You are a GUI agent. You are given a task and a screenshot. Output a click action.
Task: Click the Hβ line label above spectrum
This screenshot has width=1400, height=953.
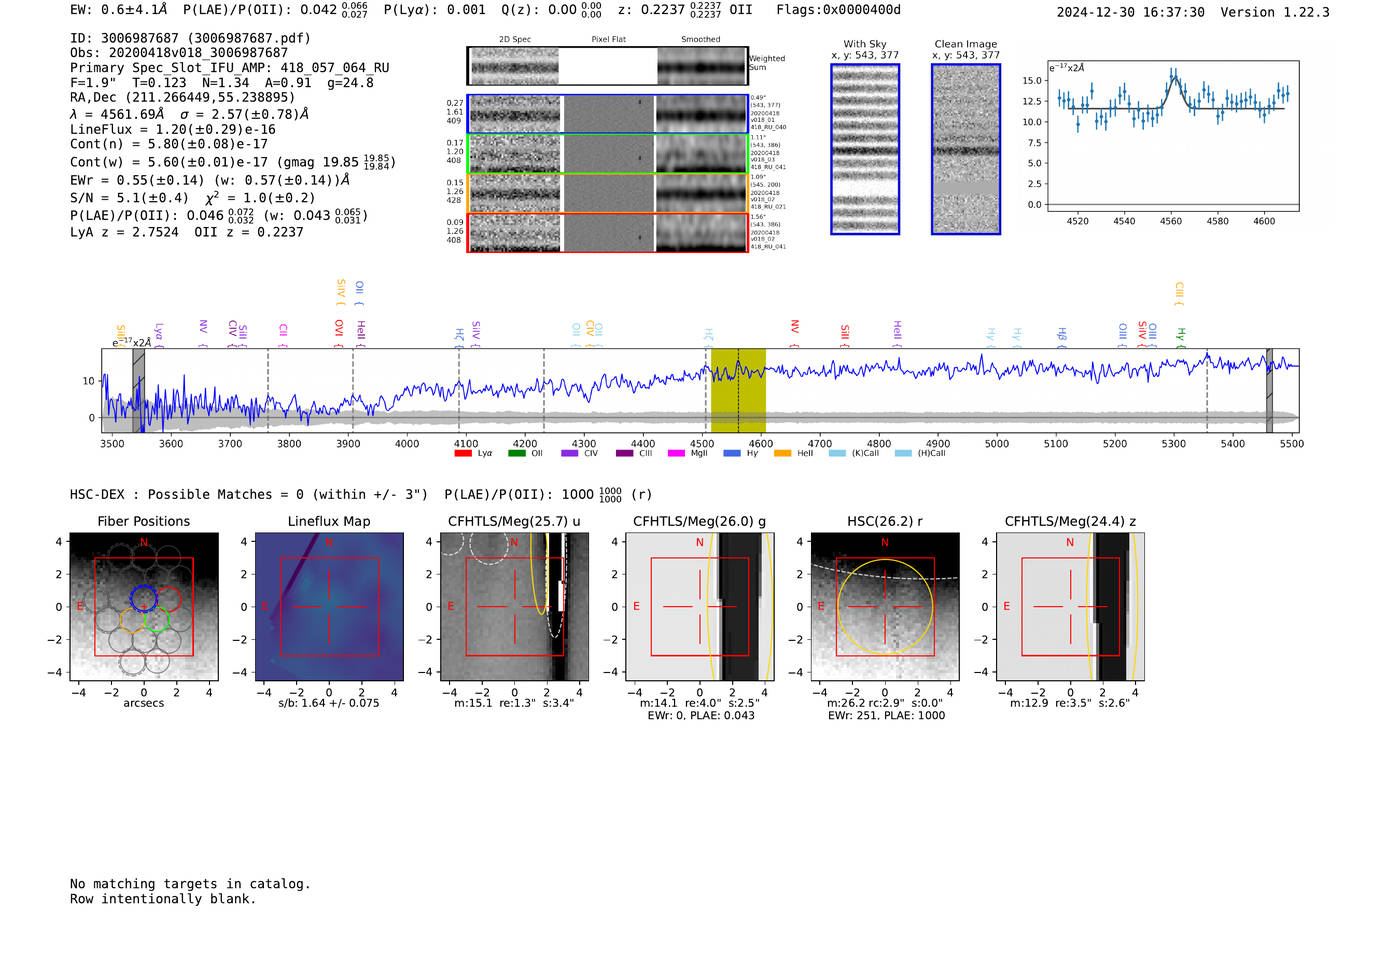pos(1062,337)
